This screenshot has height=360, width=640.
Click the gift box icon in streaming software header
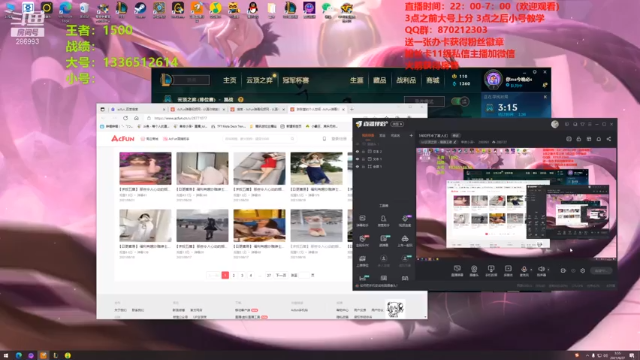589,139
